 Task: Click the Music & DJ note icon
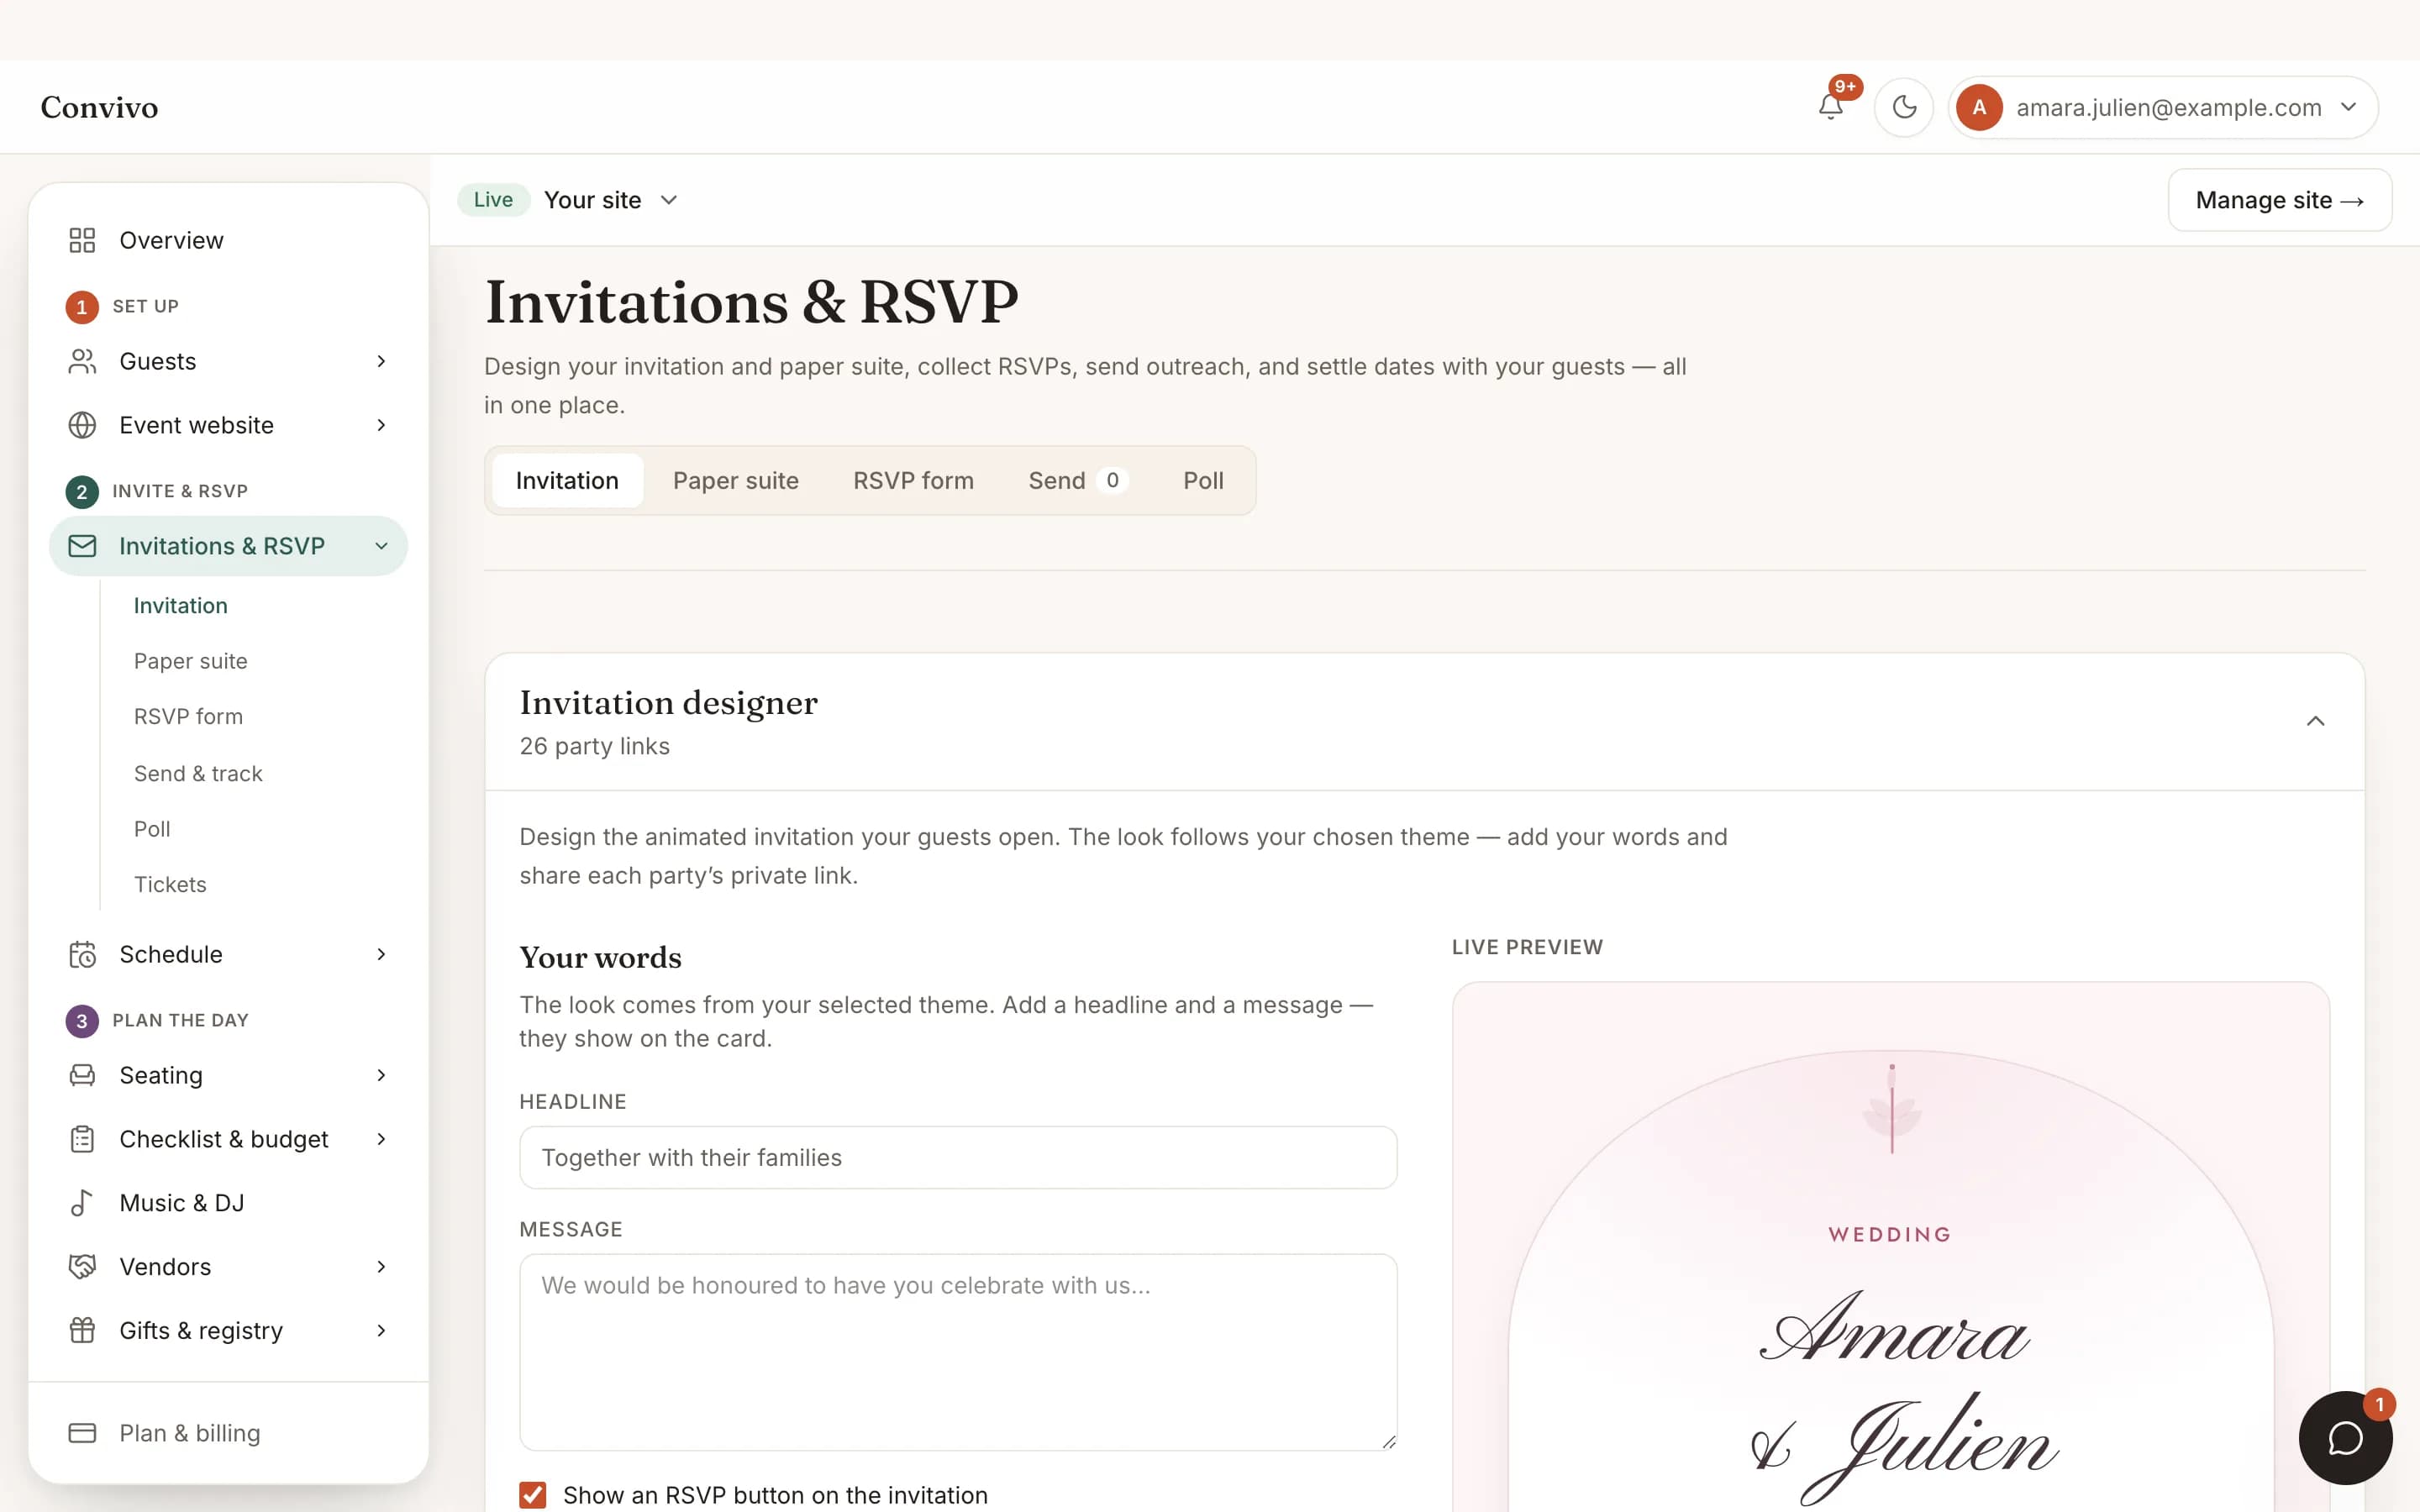(x=82, y=1203)
